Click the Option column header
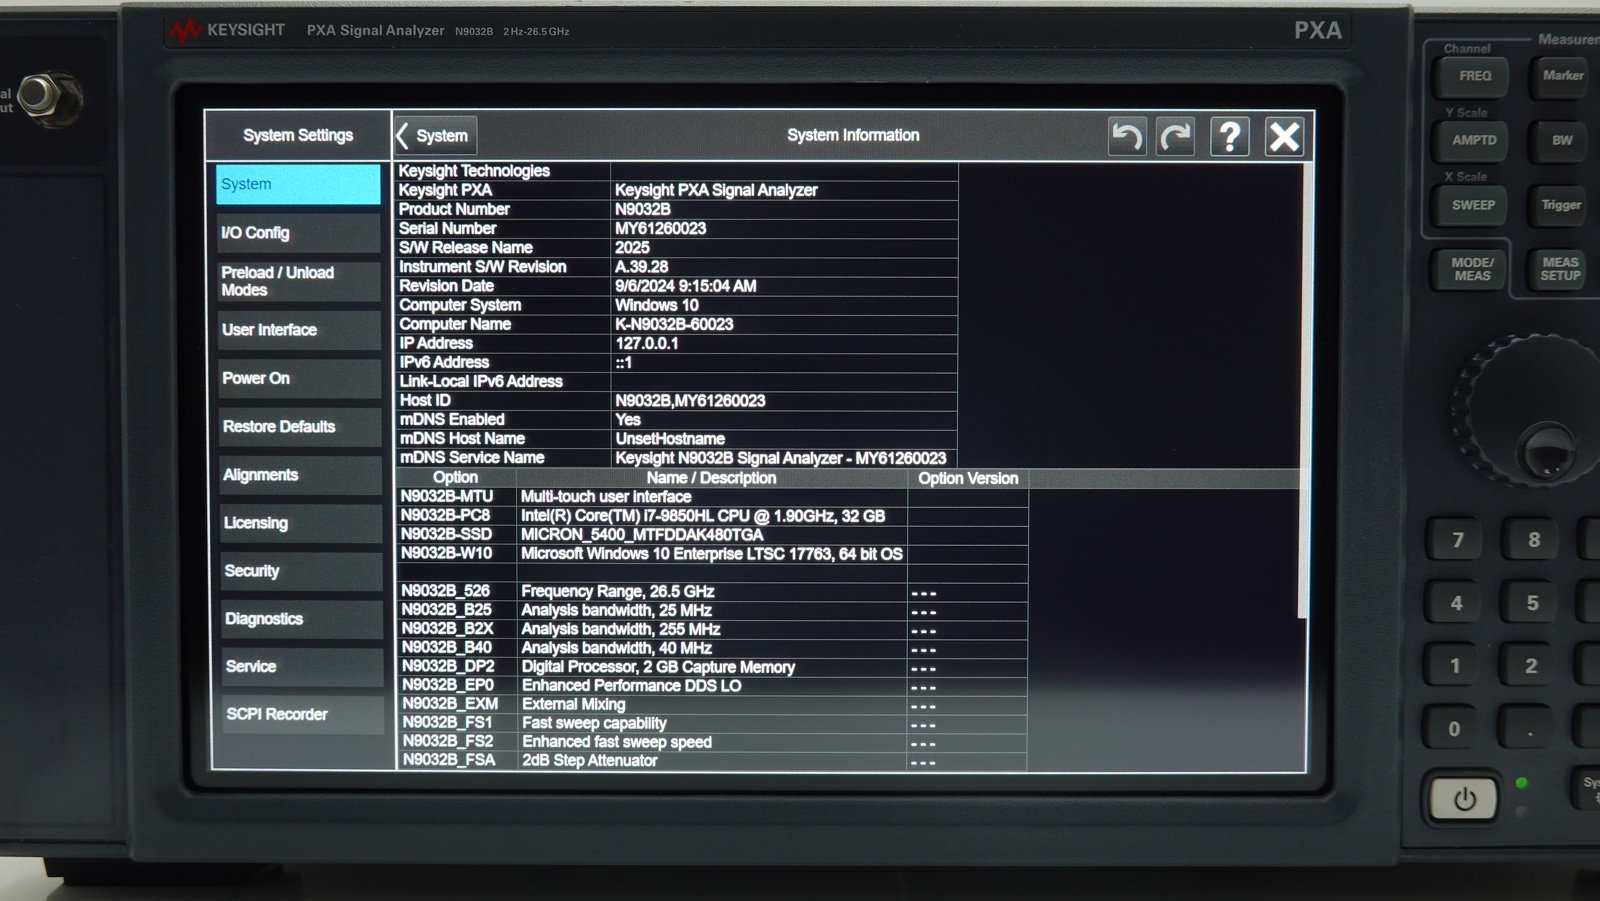This screenshot has width=1600, height=901. (456, 478)
